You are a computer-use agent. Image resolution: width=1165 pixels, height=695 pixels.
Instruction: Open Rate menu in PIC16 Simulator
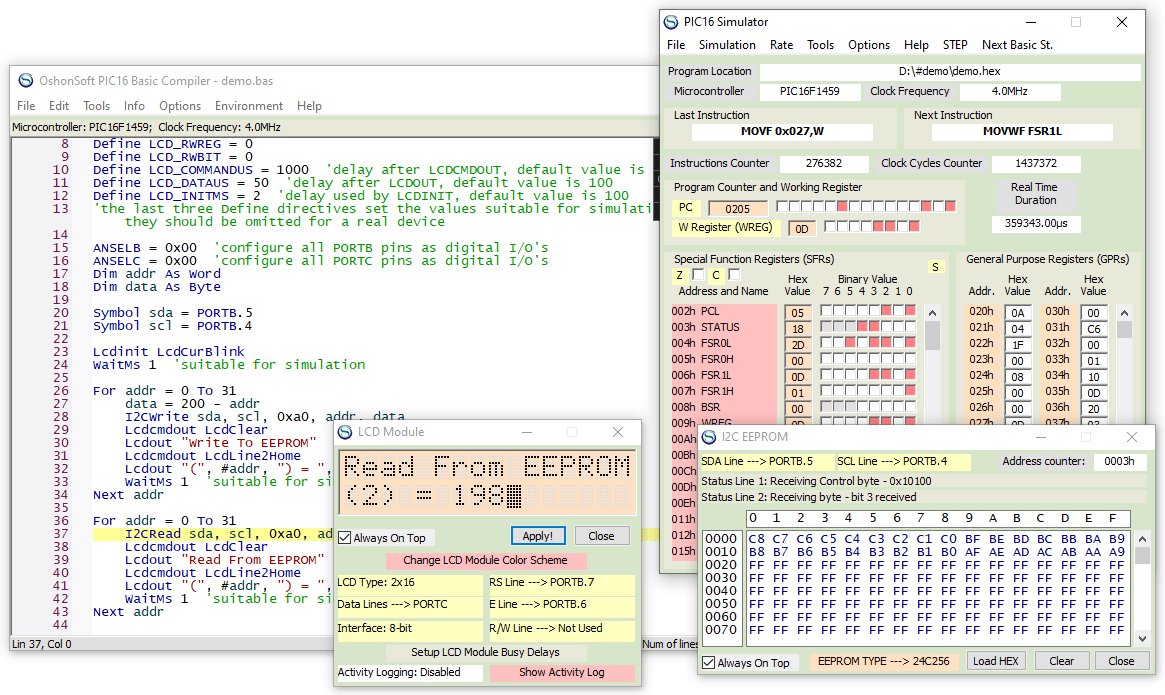click(x=781, y=45)
